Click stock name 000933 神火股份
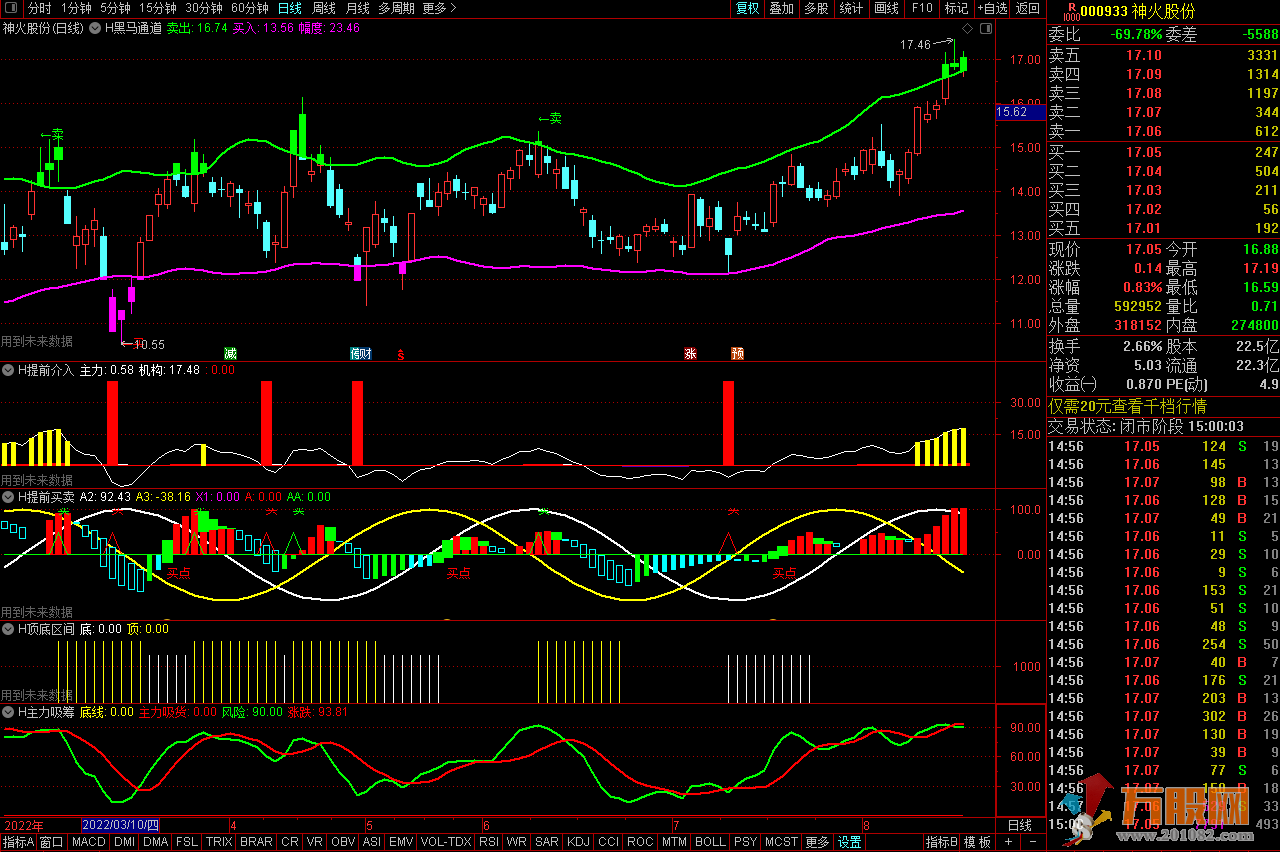The image size is (1280, 852). click(1137, 12)
